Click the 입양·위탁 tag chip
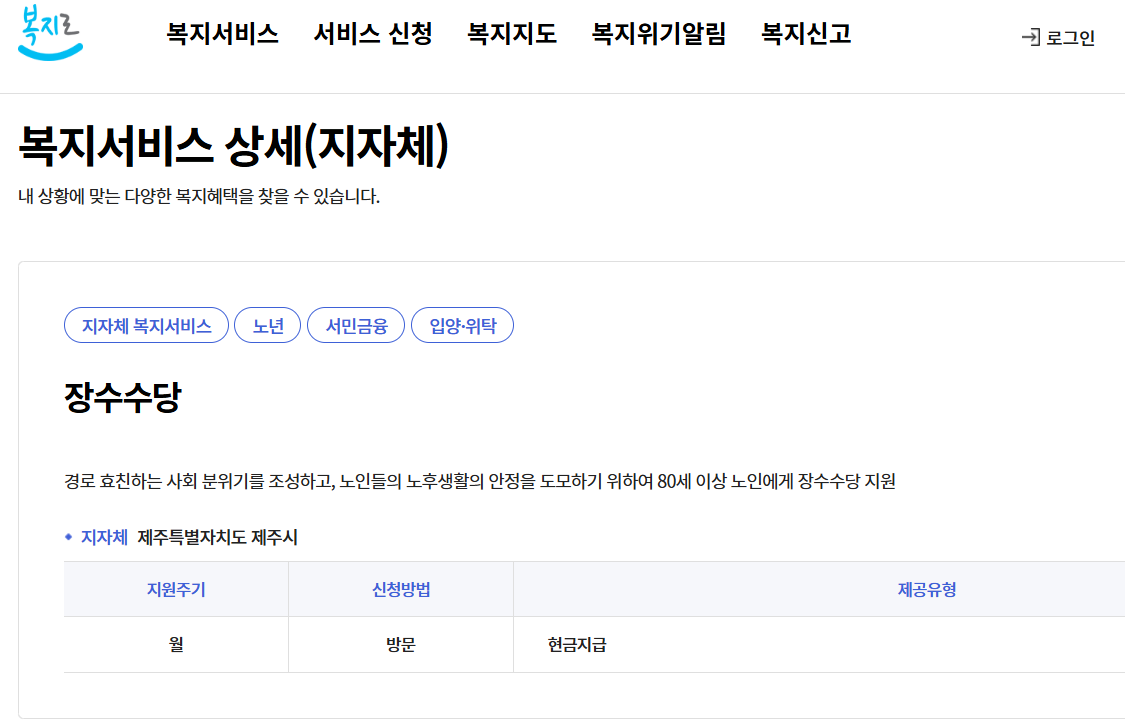This screenshot has height=721, width=1125. (462, 324)
